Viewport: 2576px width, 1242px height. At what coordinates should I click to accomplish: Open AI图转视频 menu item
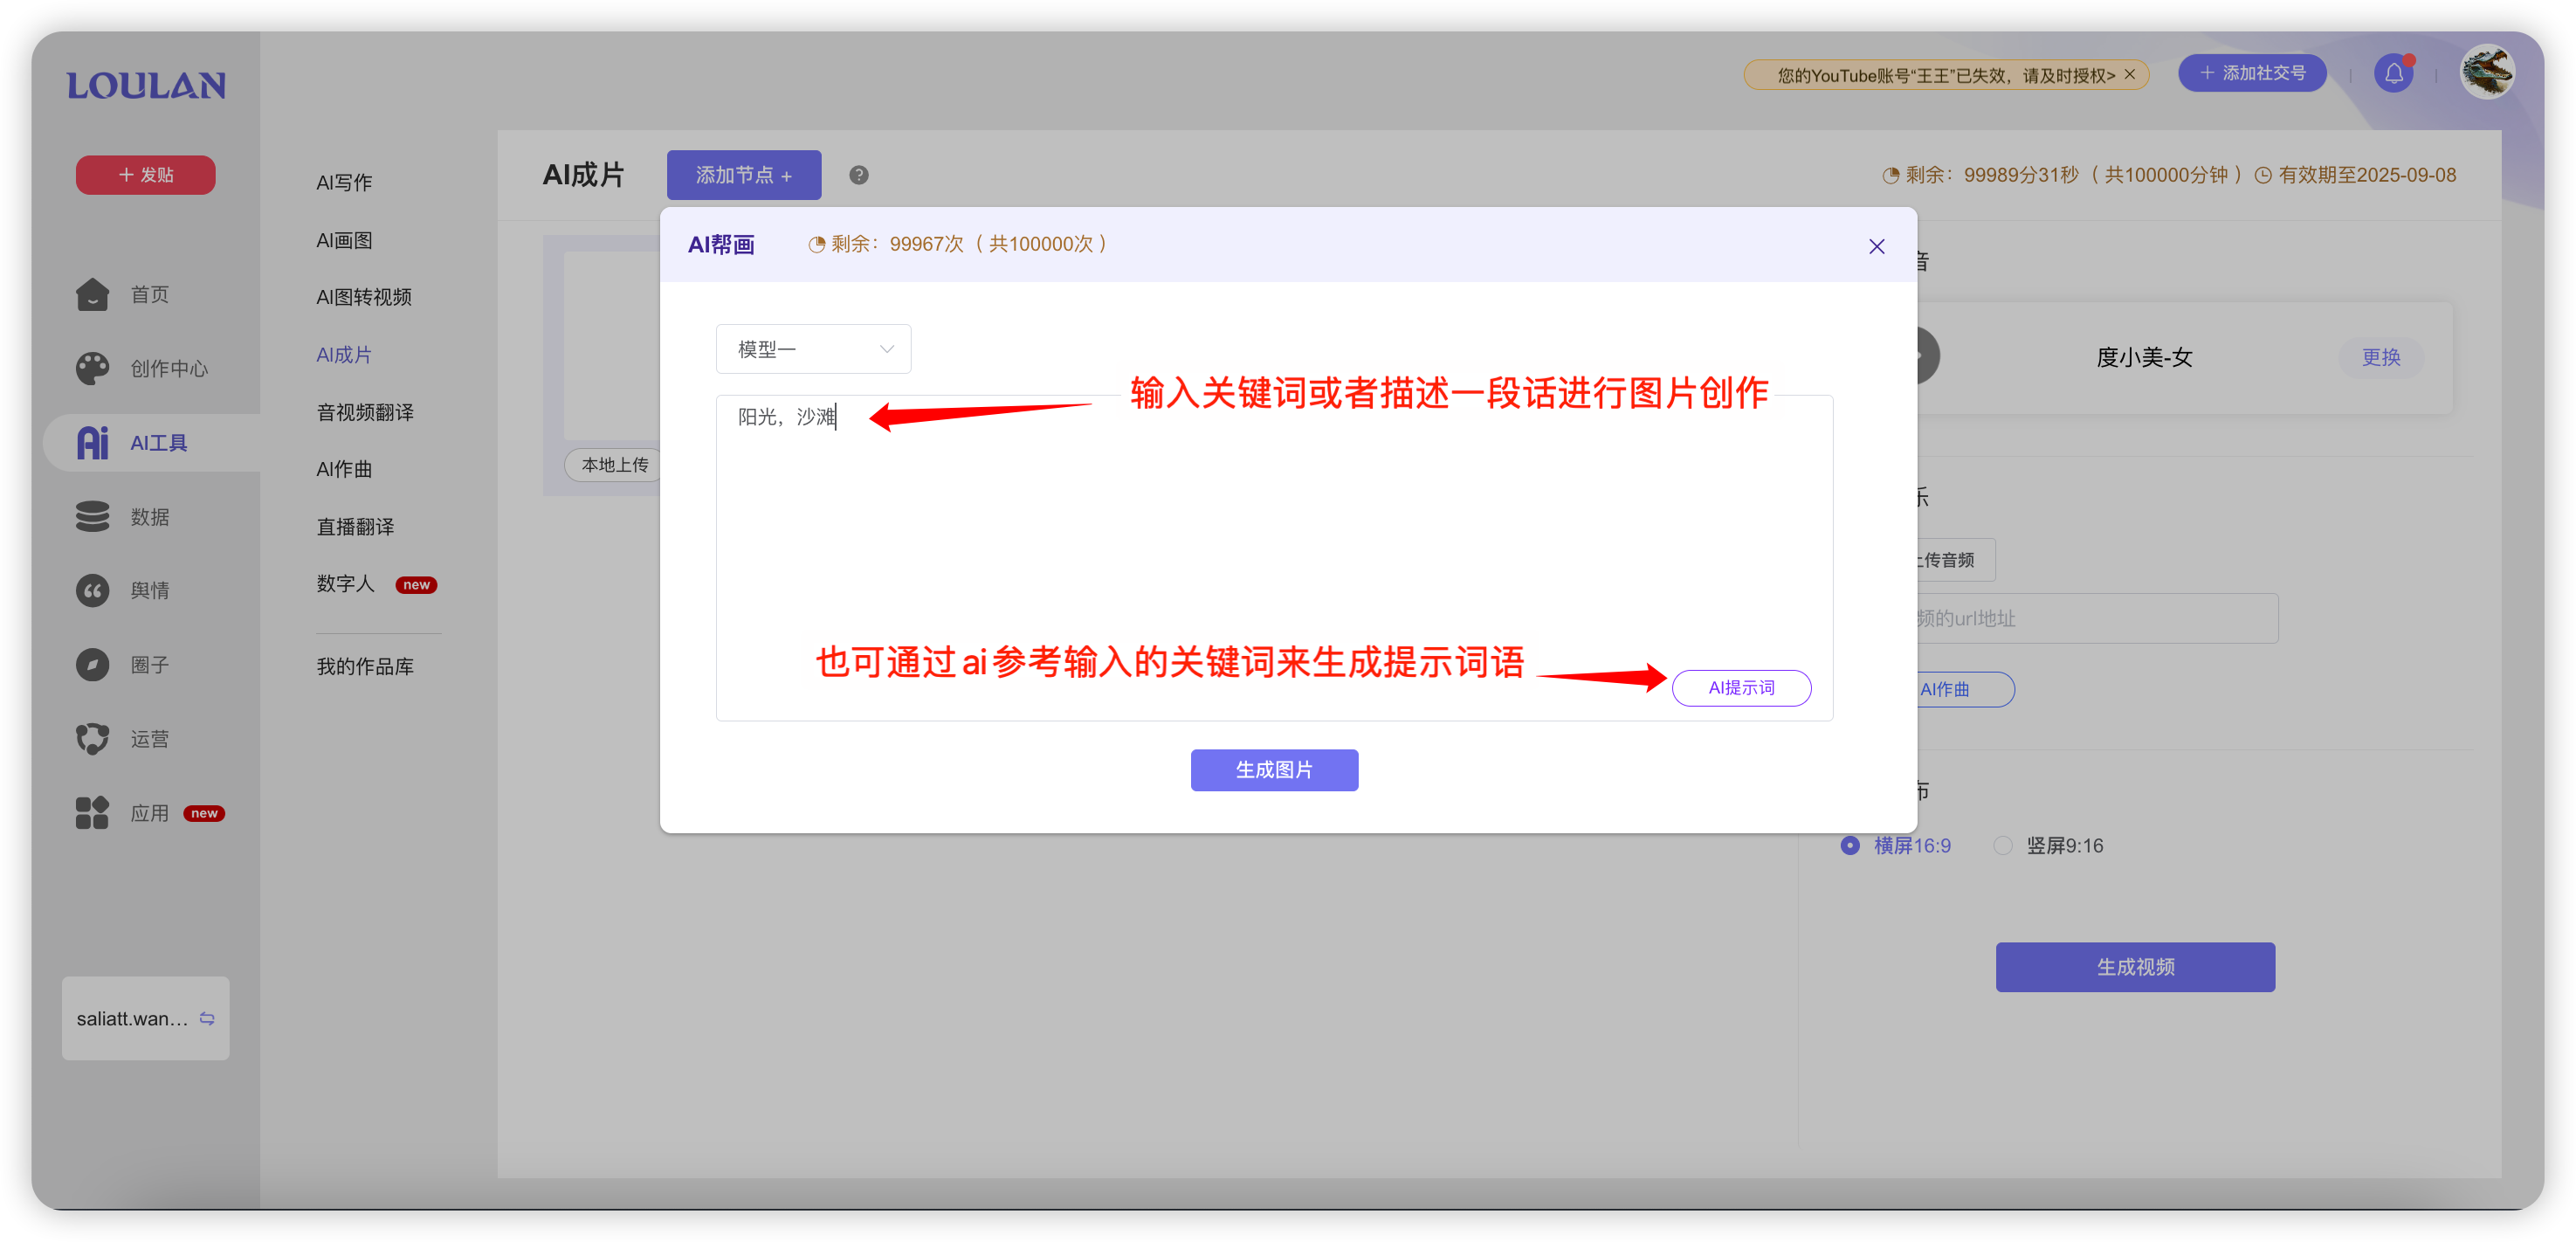(364, 297)
